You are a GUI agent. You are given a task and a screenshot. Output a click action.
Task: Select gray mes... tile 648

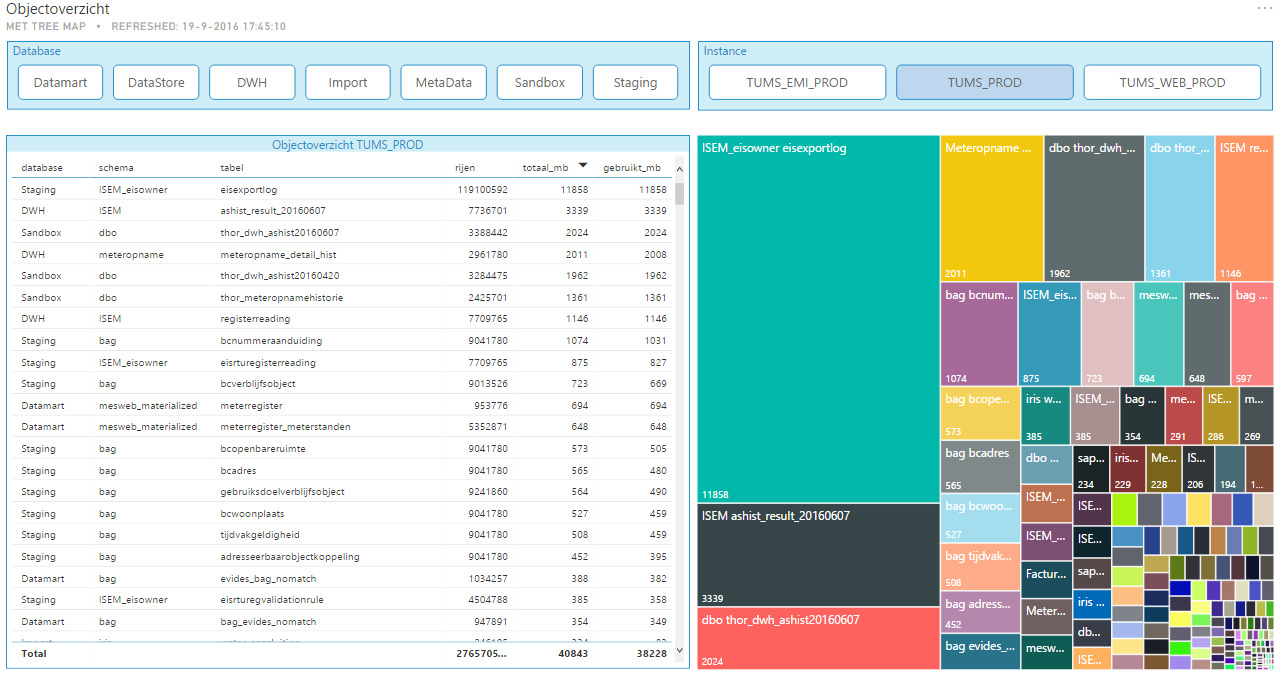click(1208, 334)
